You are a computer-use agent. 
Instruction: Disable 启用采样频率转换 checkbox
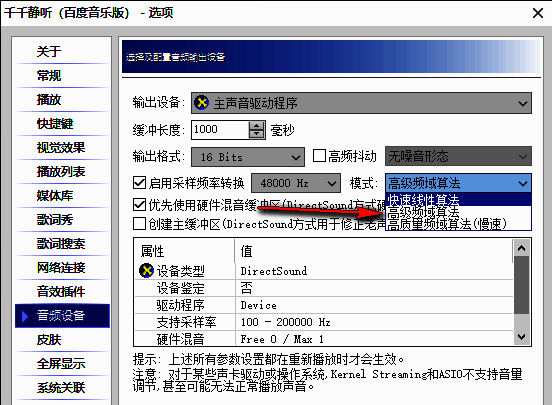139,183
